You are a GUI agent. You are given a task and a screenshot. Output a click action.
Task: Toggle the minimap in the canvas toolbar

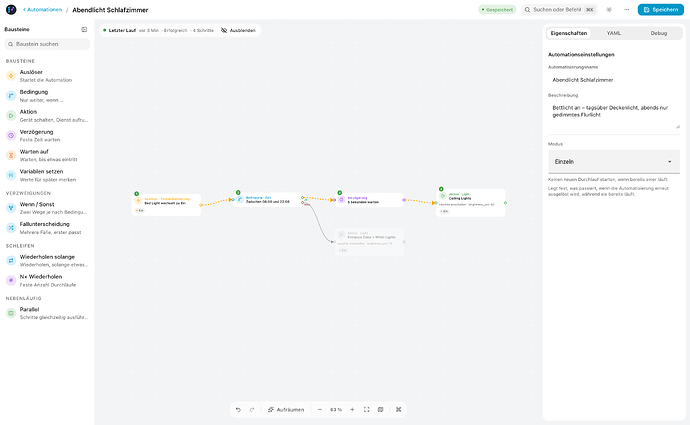click(x=381, y=410)
